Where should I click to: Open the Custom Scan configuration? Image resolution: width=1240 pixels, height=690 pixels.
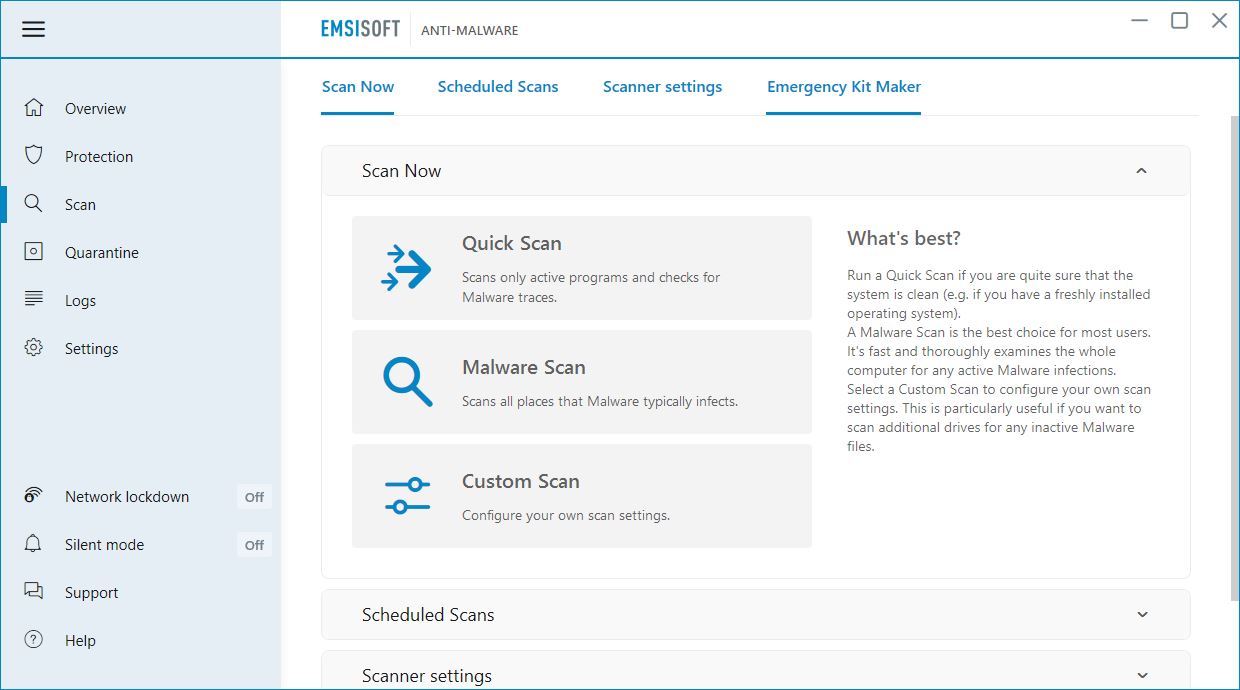tap(582, 496)
